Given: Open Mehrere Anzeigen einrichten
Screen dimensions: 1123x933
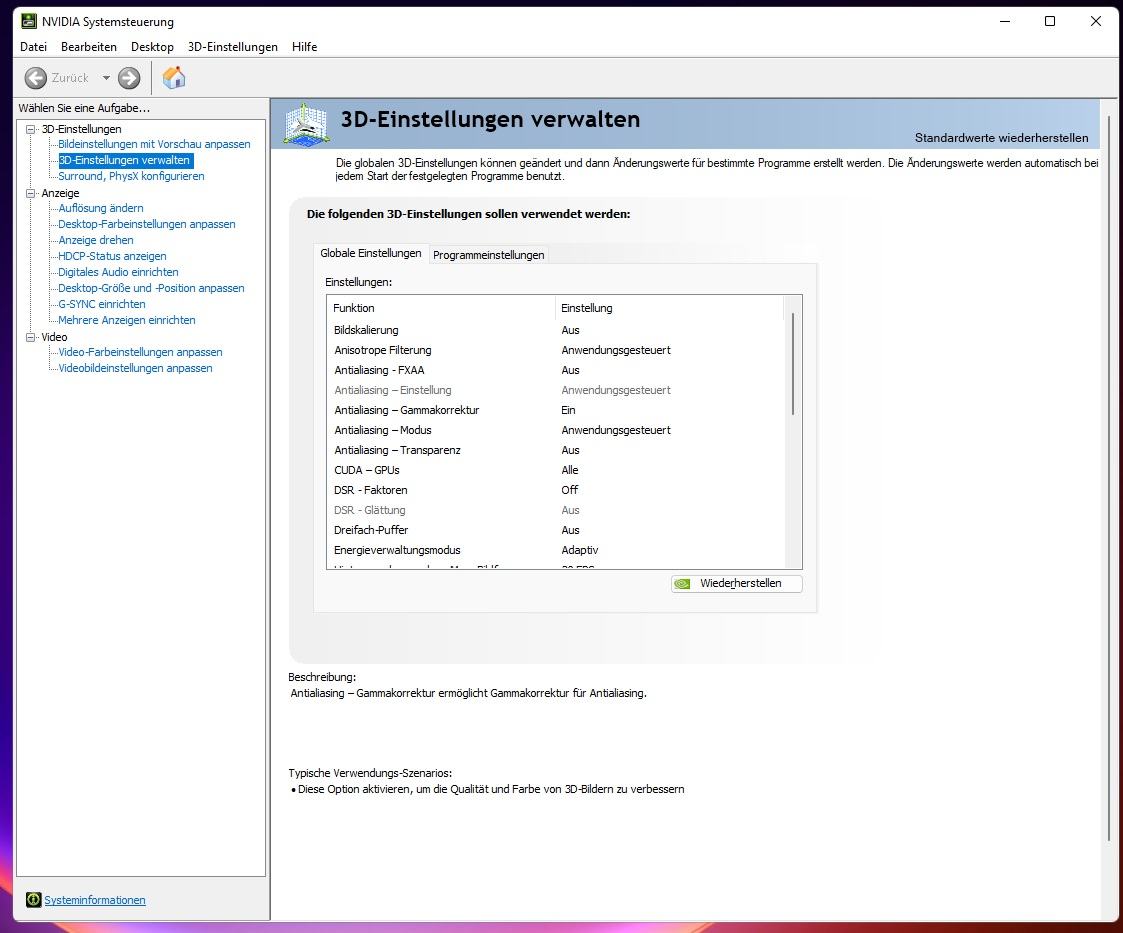Looking at the screenshot, I should [x=127, y=320].
